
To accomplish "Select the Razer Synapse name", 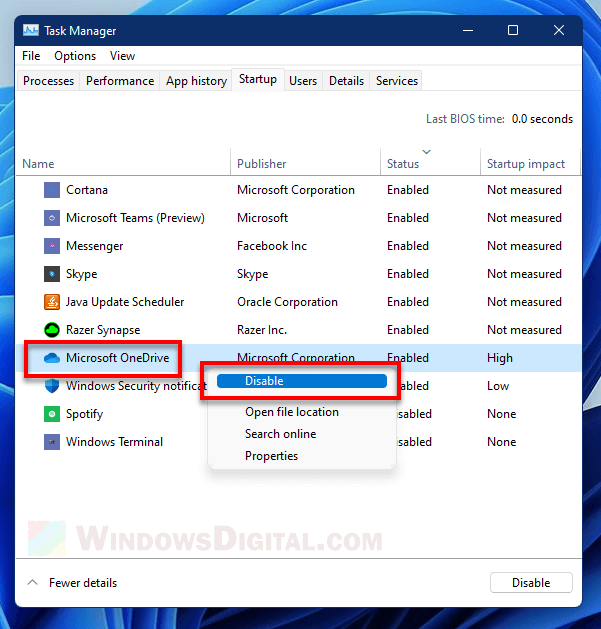I will pyautogui.click(x=103, y=330).
